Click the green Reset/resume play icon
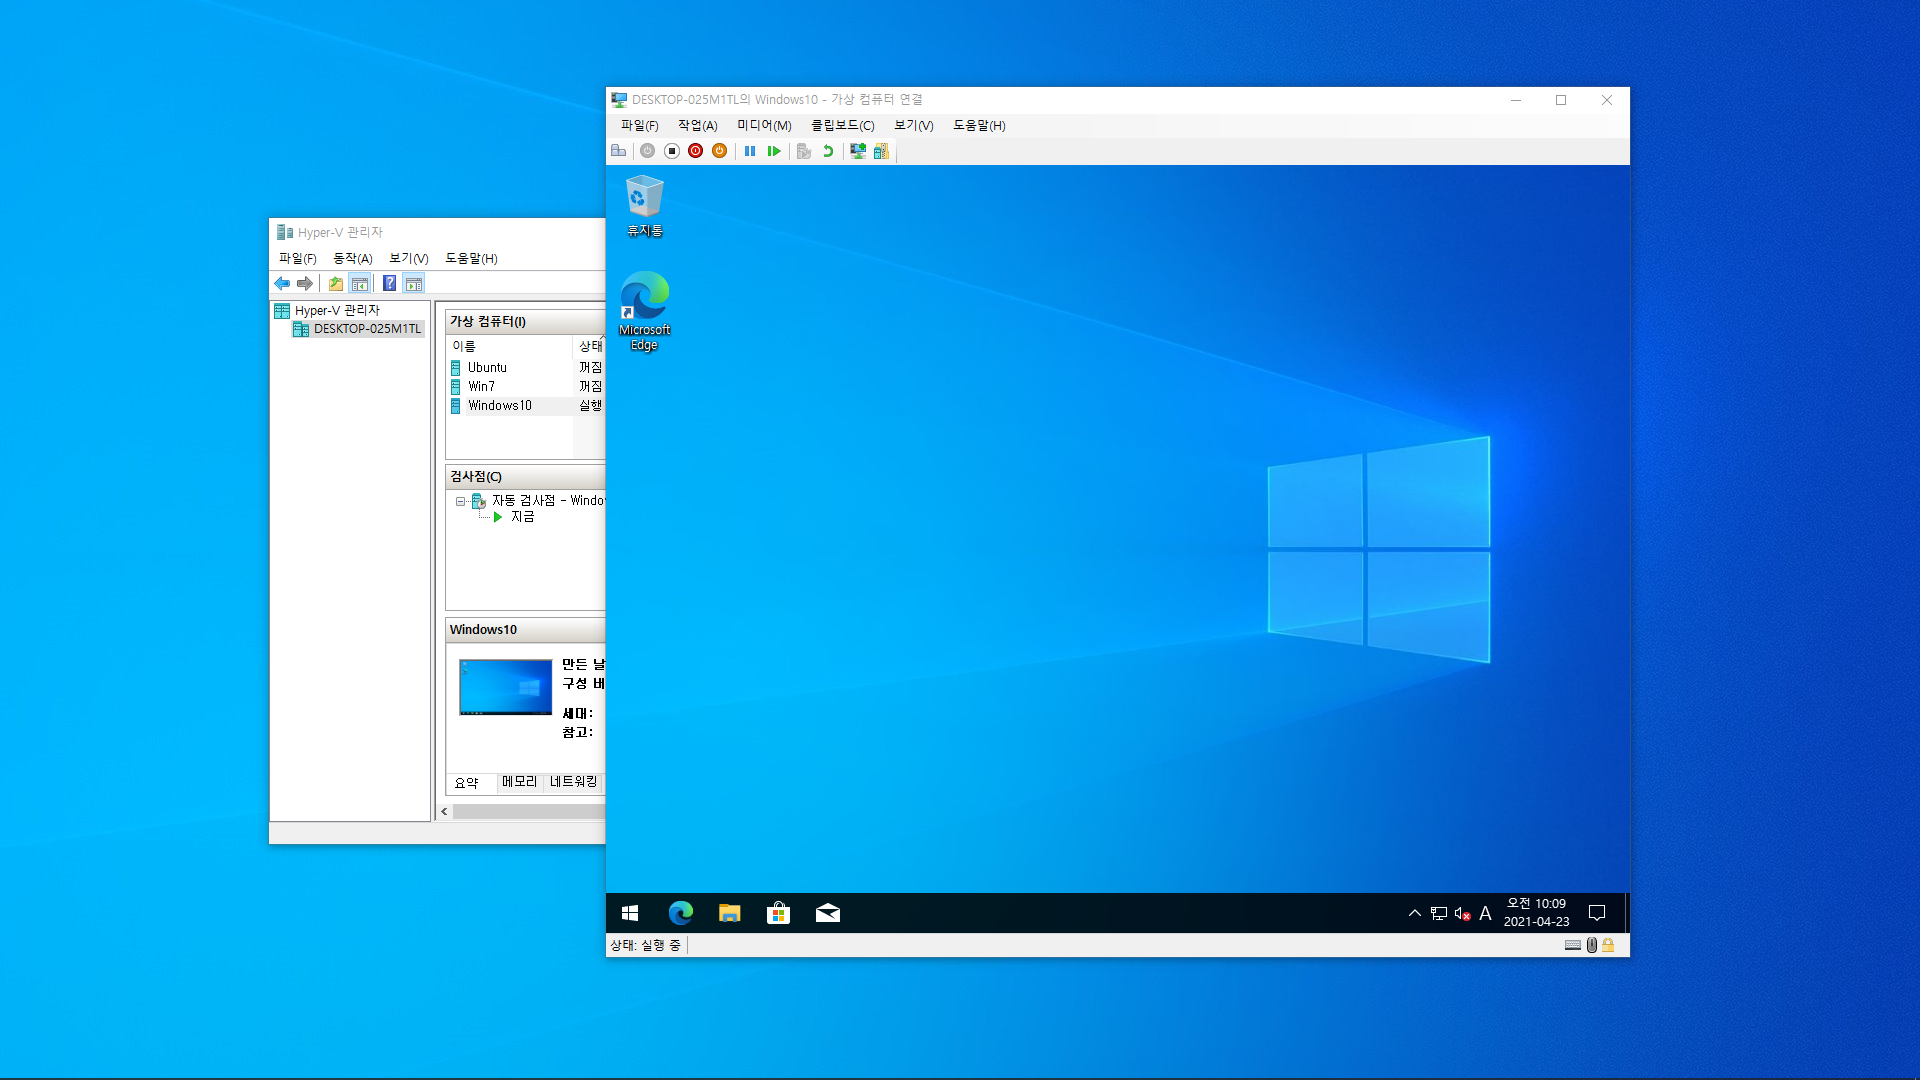Screen dimensions: 1920x1080 point(774,151)
